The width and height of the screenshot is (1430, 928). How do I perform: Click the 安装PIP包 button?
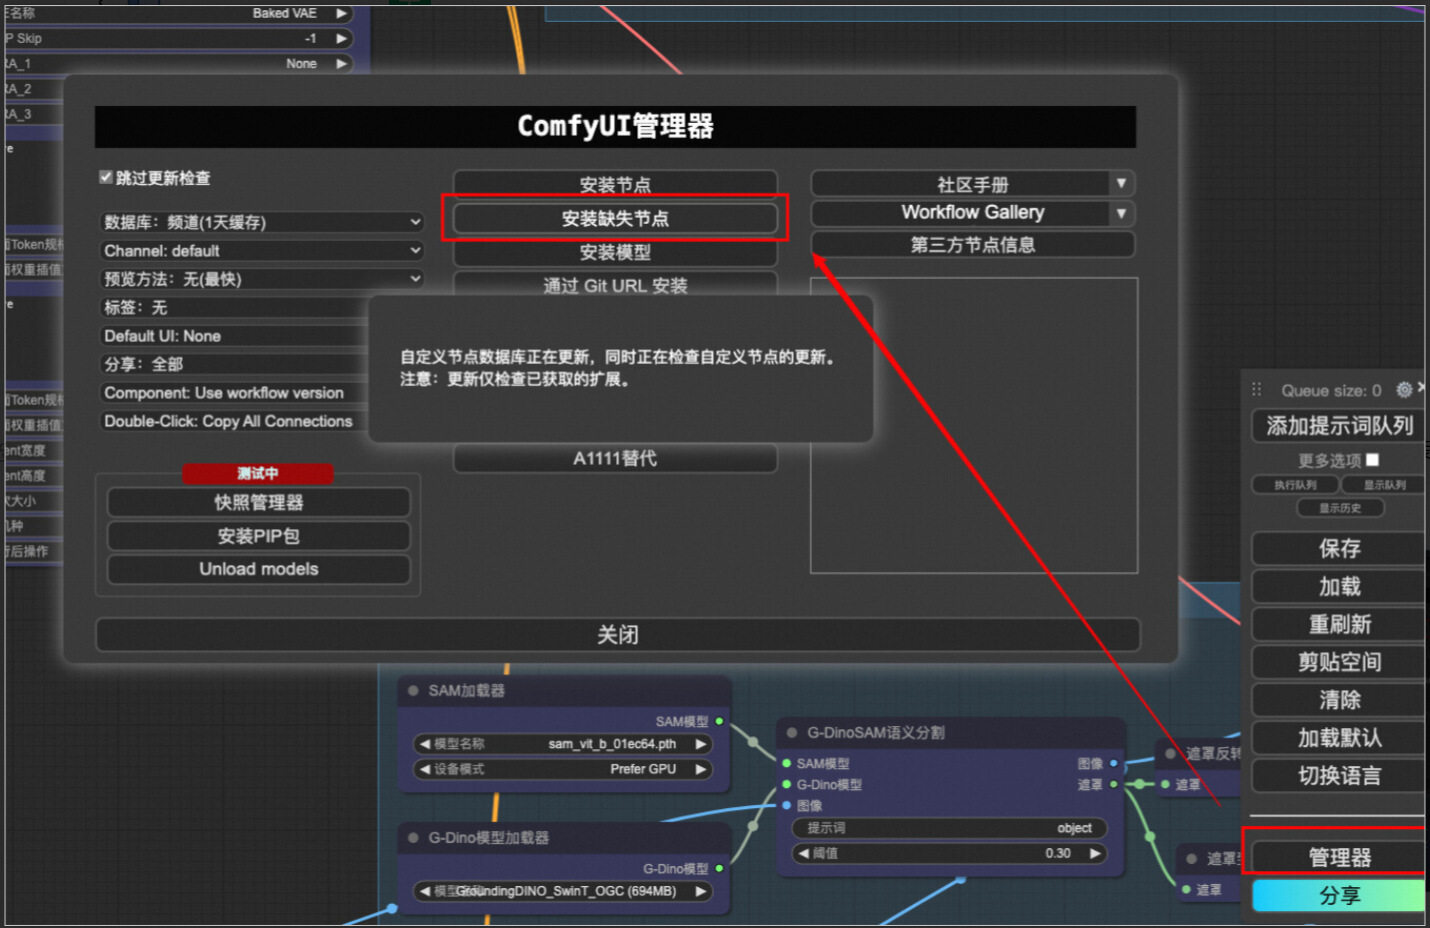tap(259, 536)
